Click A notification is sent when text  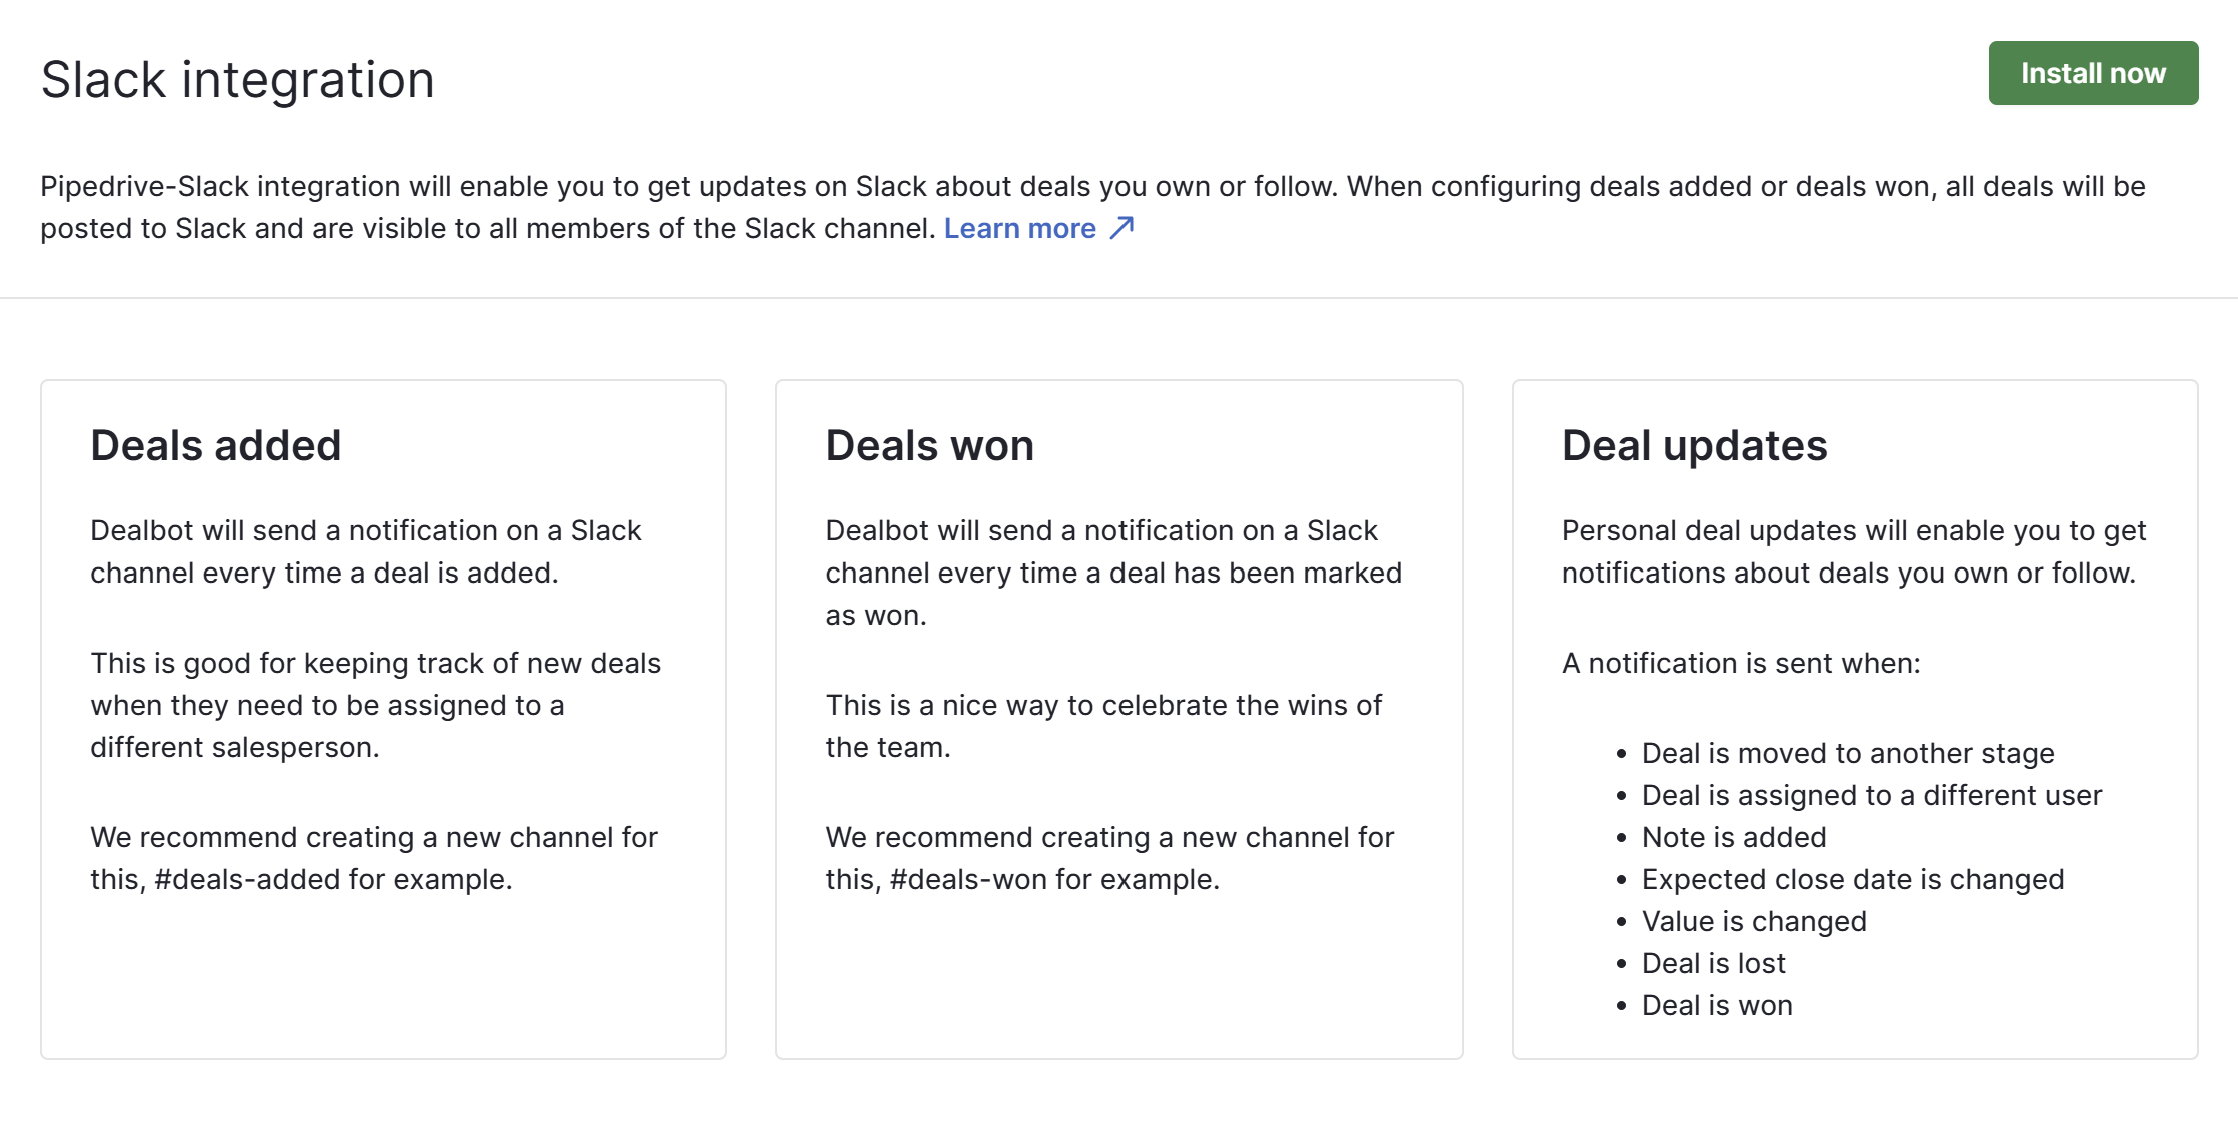(1741, 663)
